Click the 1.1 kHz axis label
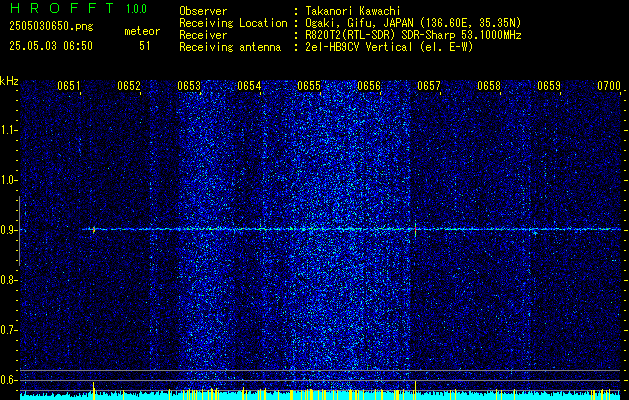This screenshot has width=629, height=400. (x=8, y=130)
